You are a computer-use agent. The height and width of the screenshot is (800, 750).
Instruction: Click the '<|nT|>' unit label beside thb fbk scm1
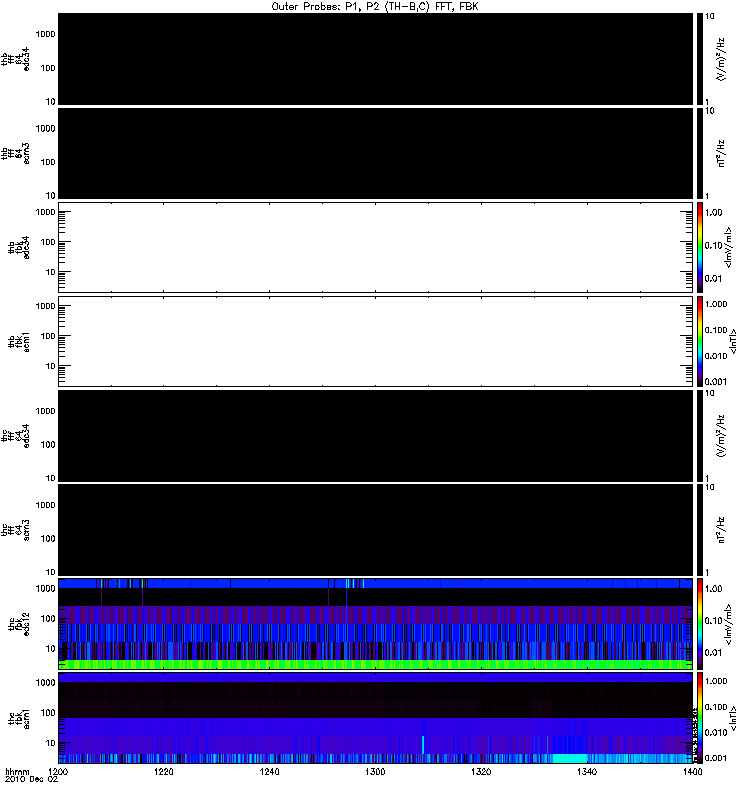pos(733,341)
